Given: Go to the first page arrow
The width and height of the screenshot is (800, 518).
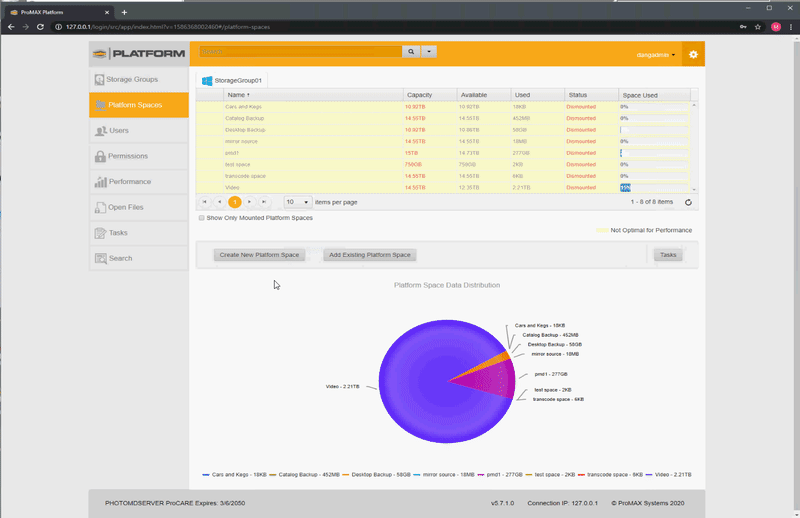Looking at the screenshot, I should (205, 202).
